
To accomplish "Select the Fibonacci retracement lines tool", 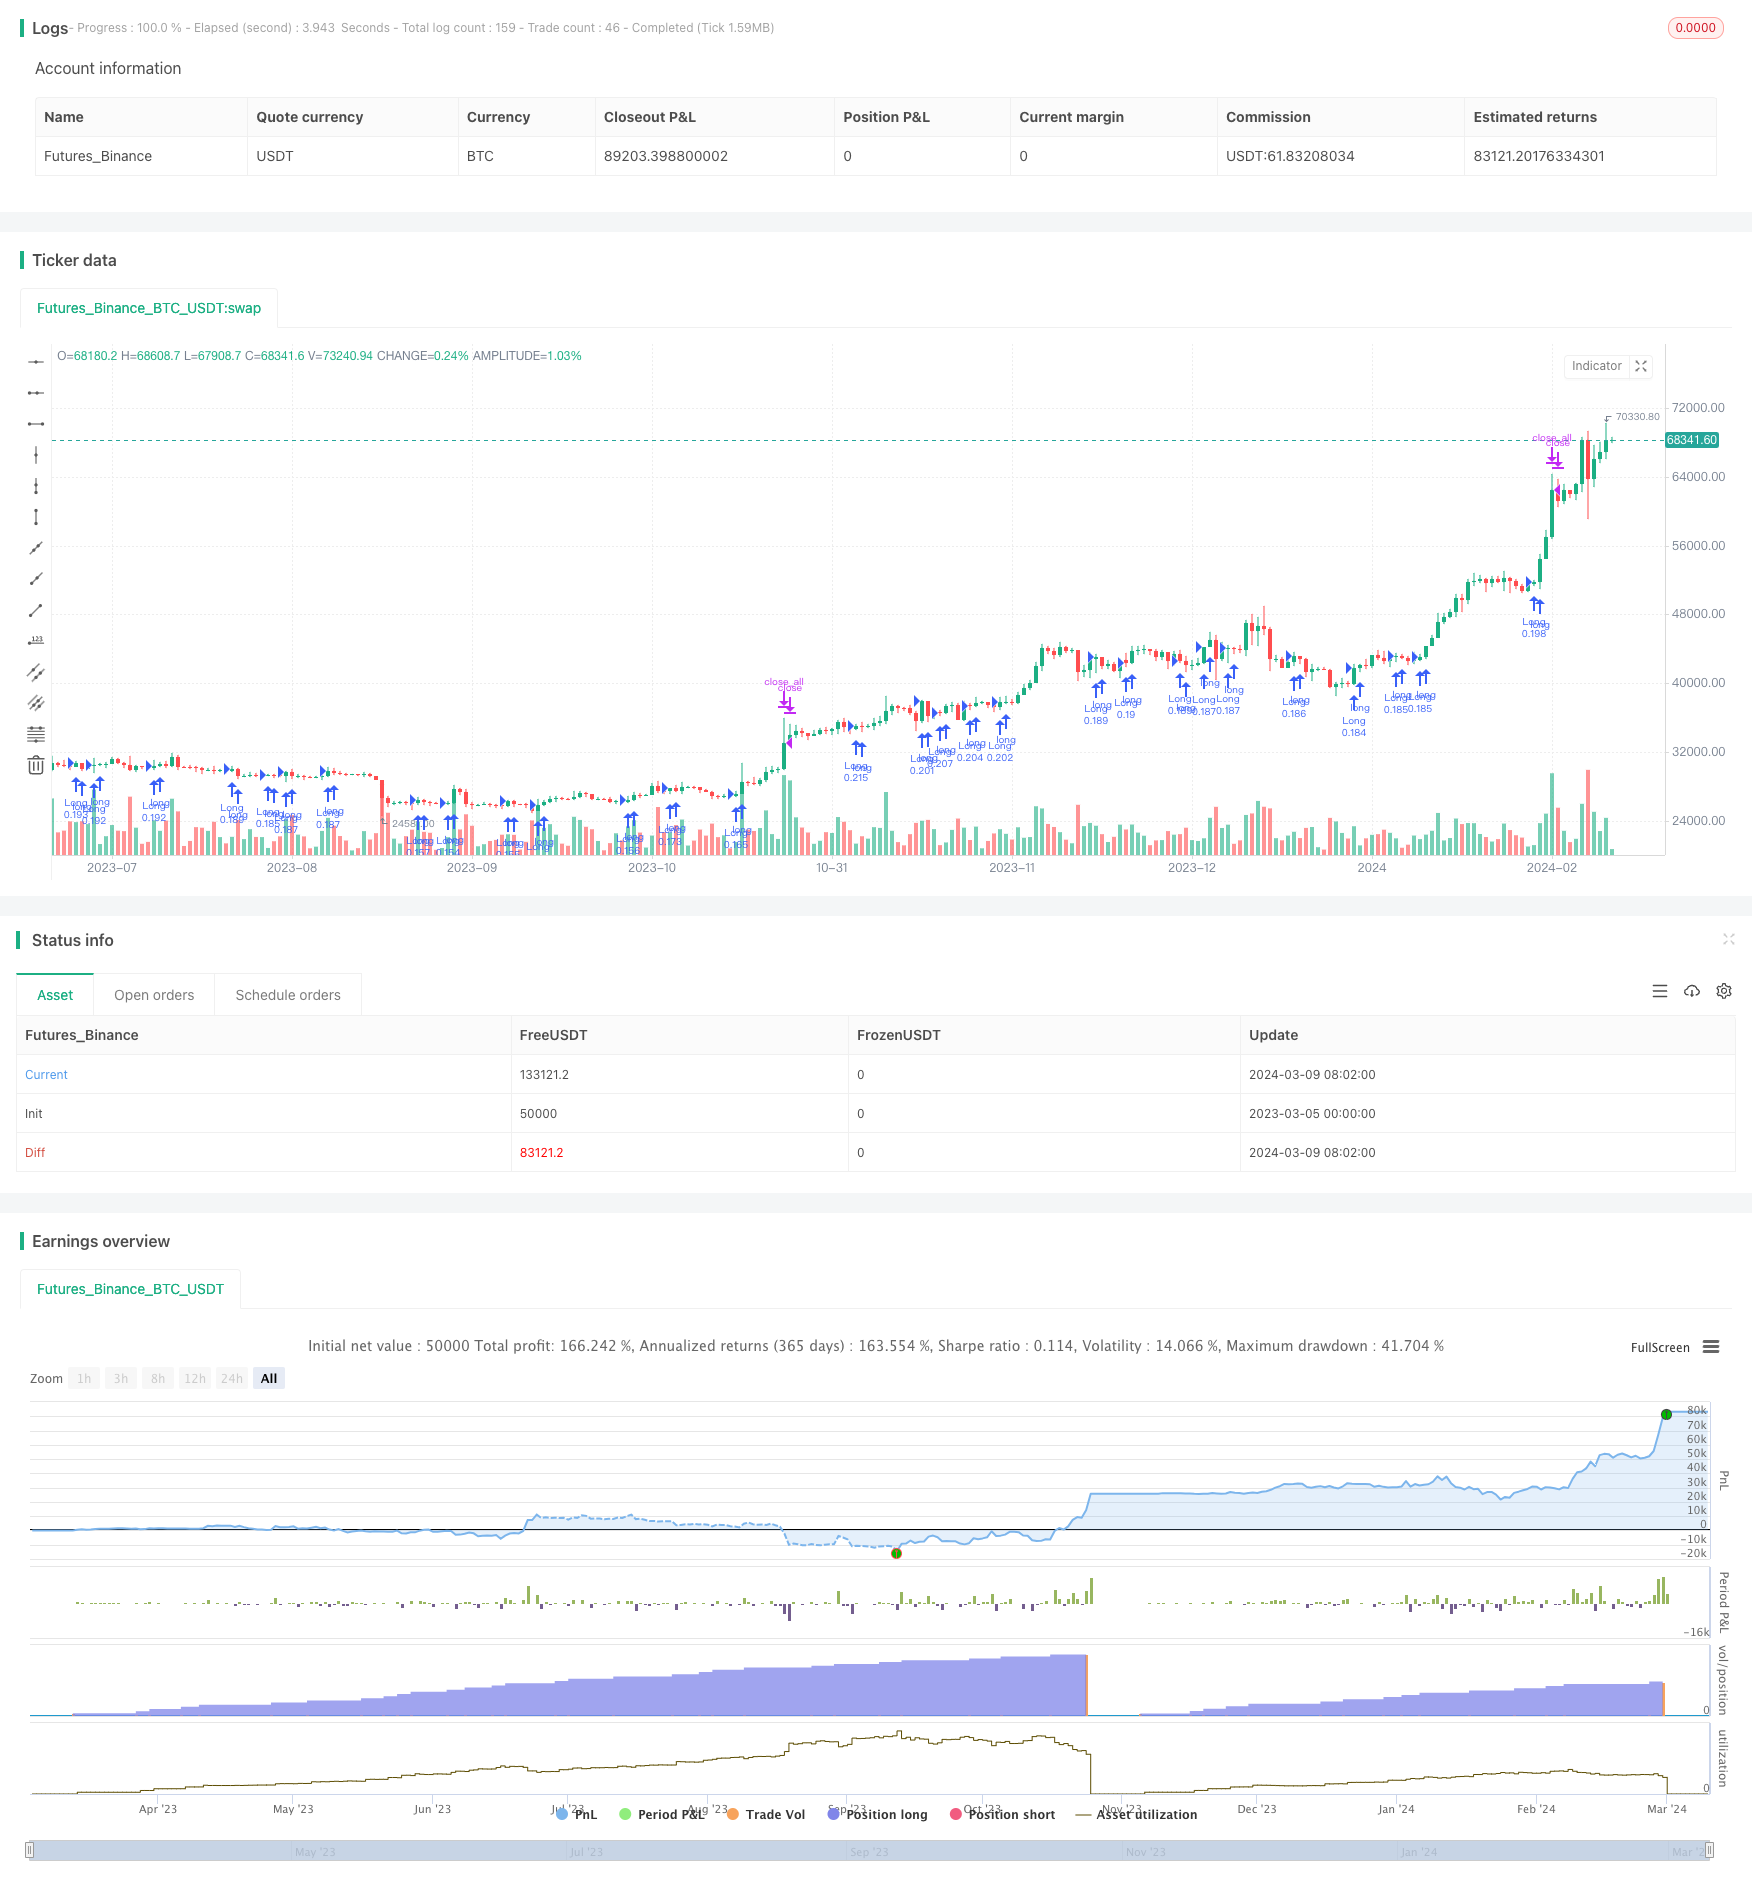I will 36,734.
